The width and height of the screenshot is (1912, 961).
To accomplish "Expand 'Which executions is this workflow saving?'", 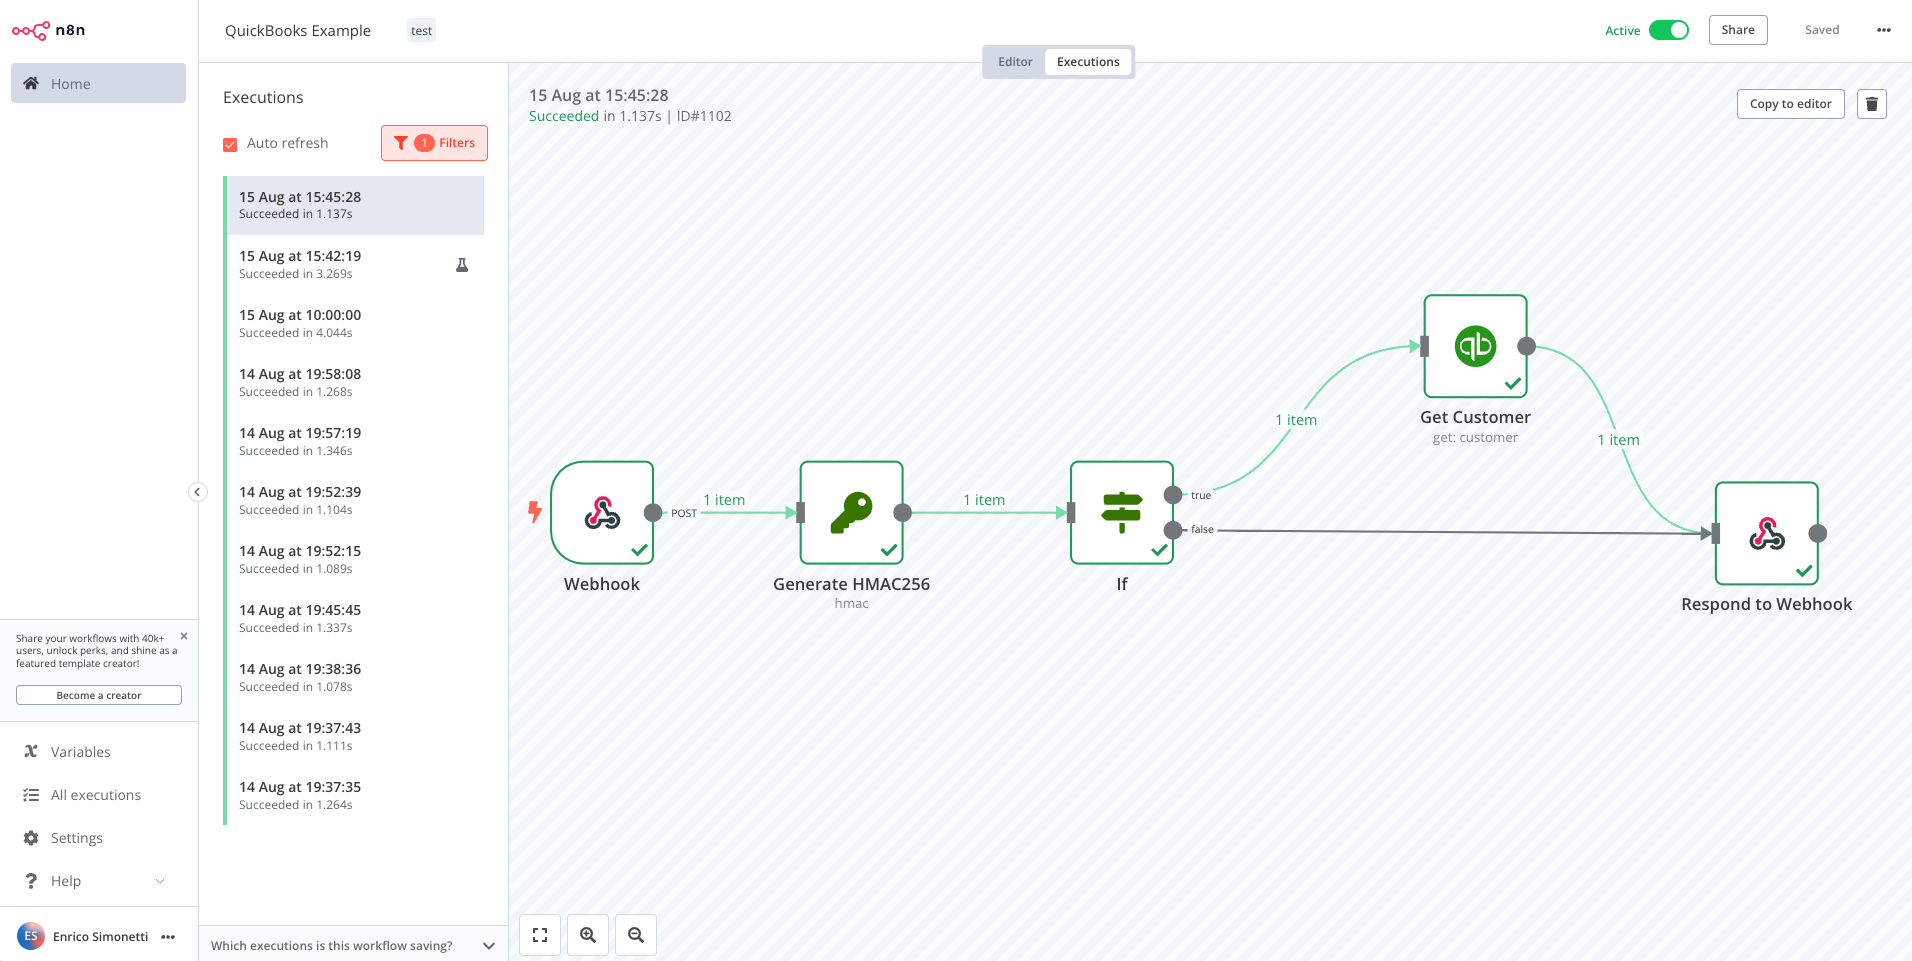I will 353,945.
